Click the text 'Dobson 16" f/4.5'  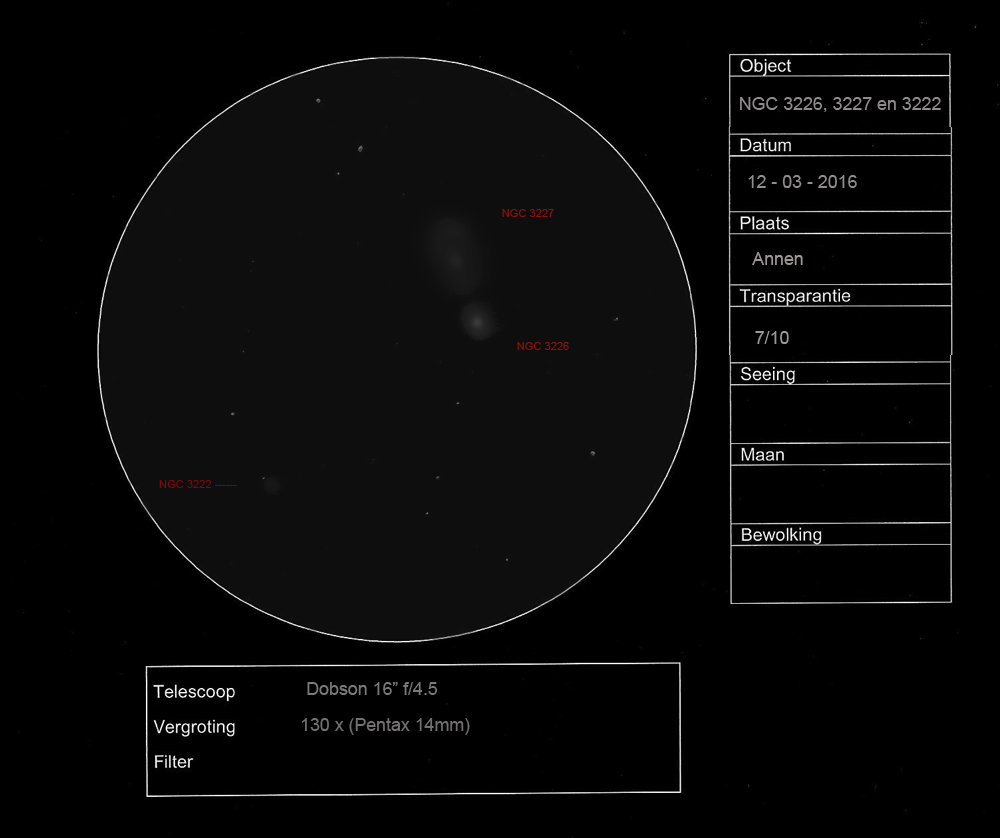tap(372, 689)
